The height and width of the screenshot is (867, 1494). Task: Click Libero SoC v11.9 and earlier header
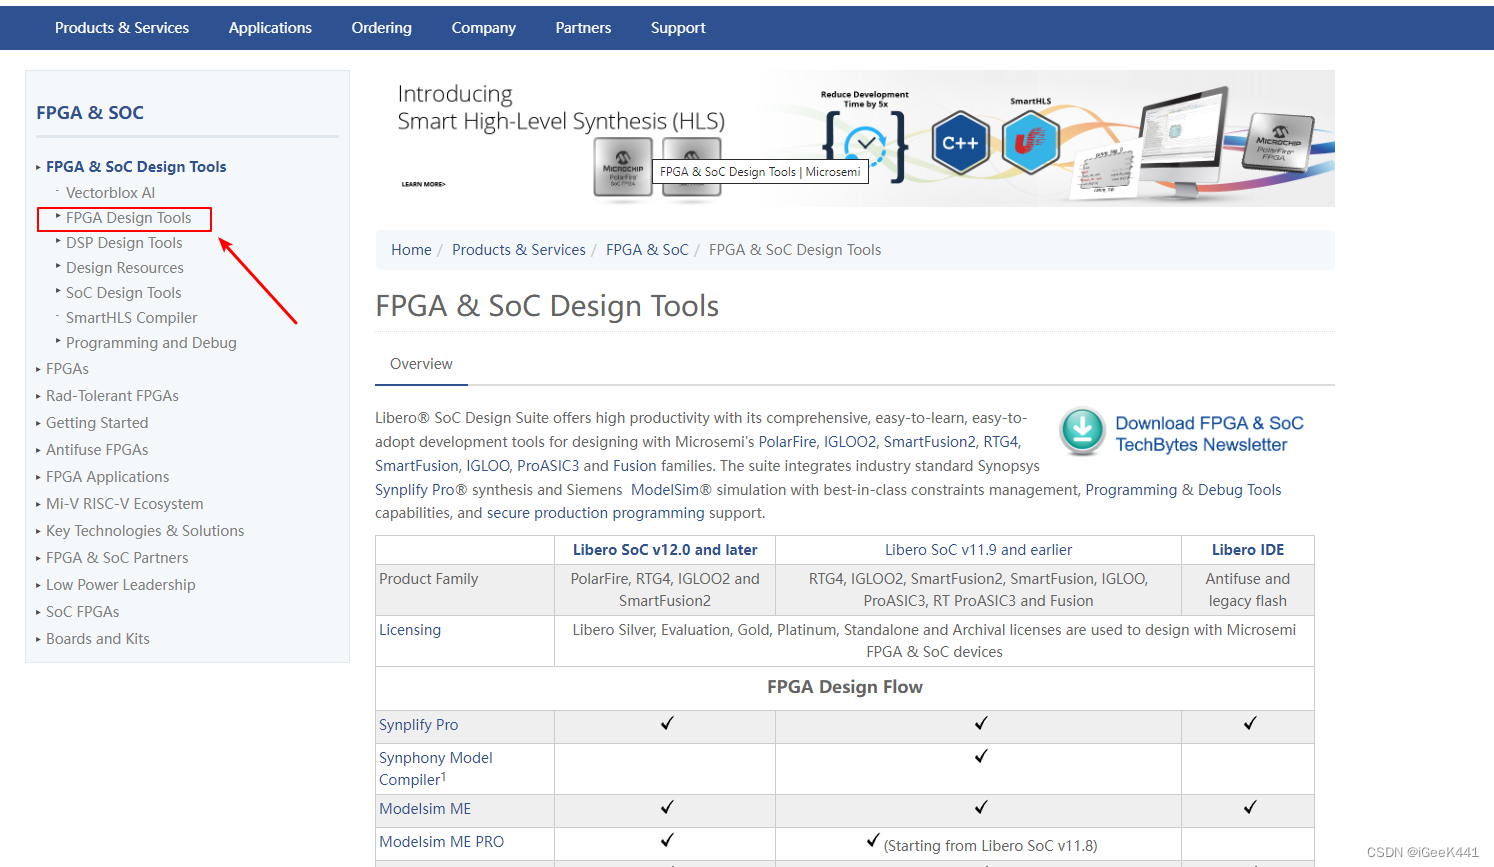pyautogui.click(x=978, y=550)
